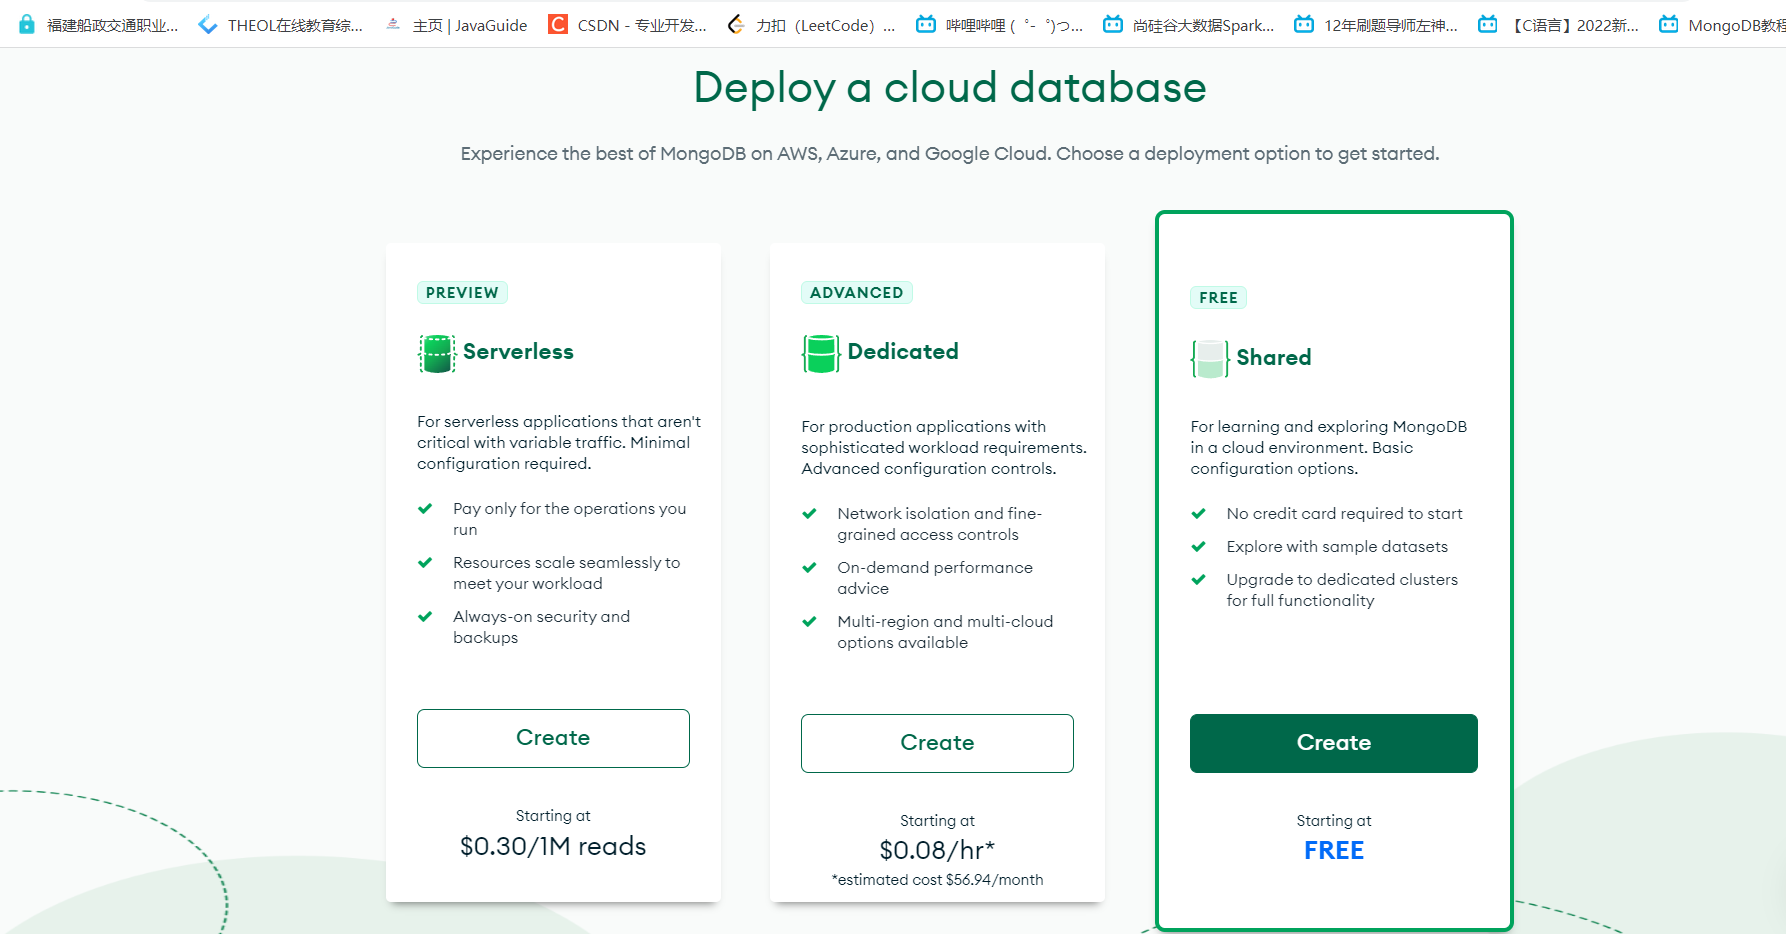Click 'Pay only for the operations you run' text
This screenshot has height=934, width=1786.
click(x=570, y=519)
